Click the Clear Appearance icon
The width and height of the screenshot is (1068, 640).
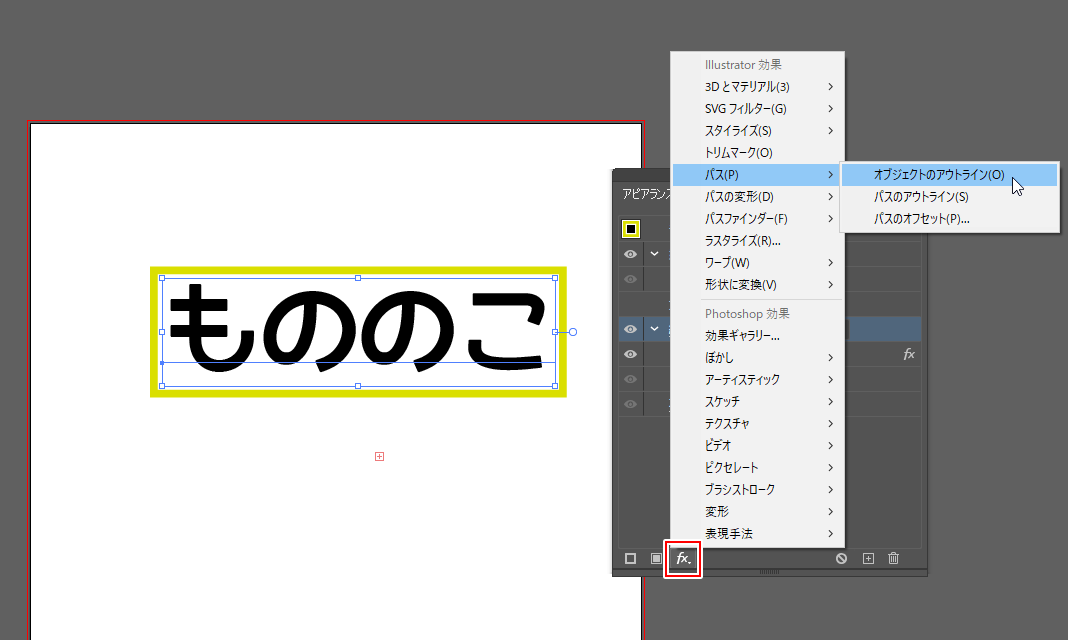(x=842, y=558)
